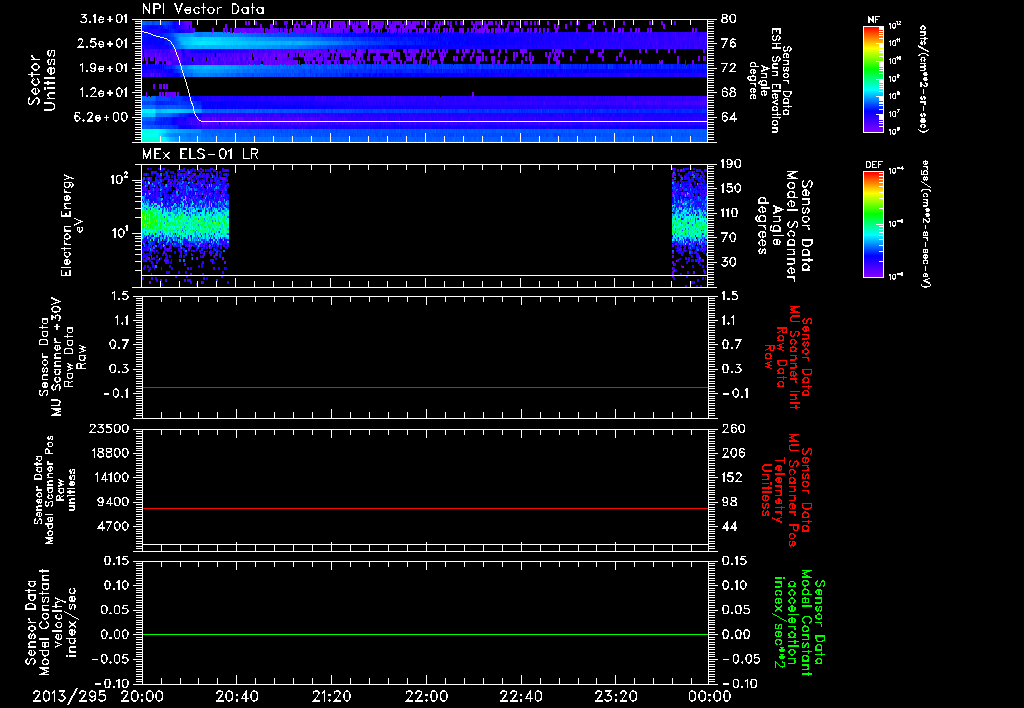Click the red line in the Scanner Pos panel
This screenshot has height=708, width=1024.
click(425, 508)
